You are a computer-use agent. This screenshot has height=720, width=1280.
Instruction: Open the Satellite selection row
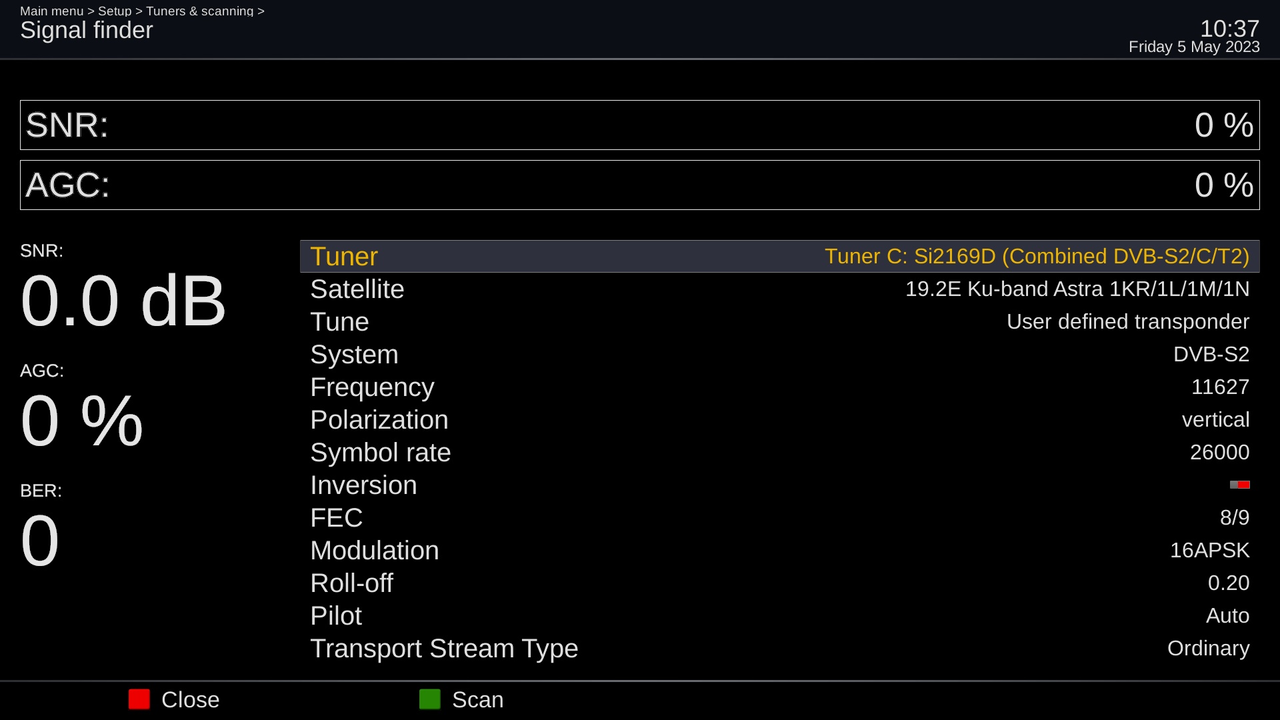pos(779,289)
